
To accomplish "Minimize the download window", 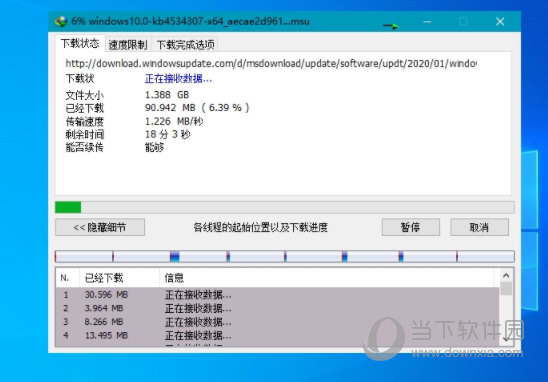I will [x=427, y=22].
